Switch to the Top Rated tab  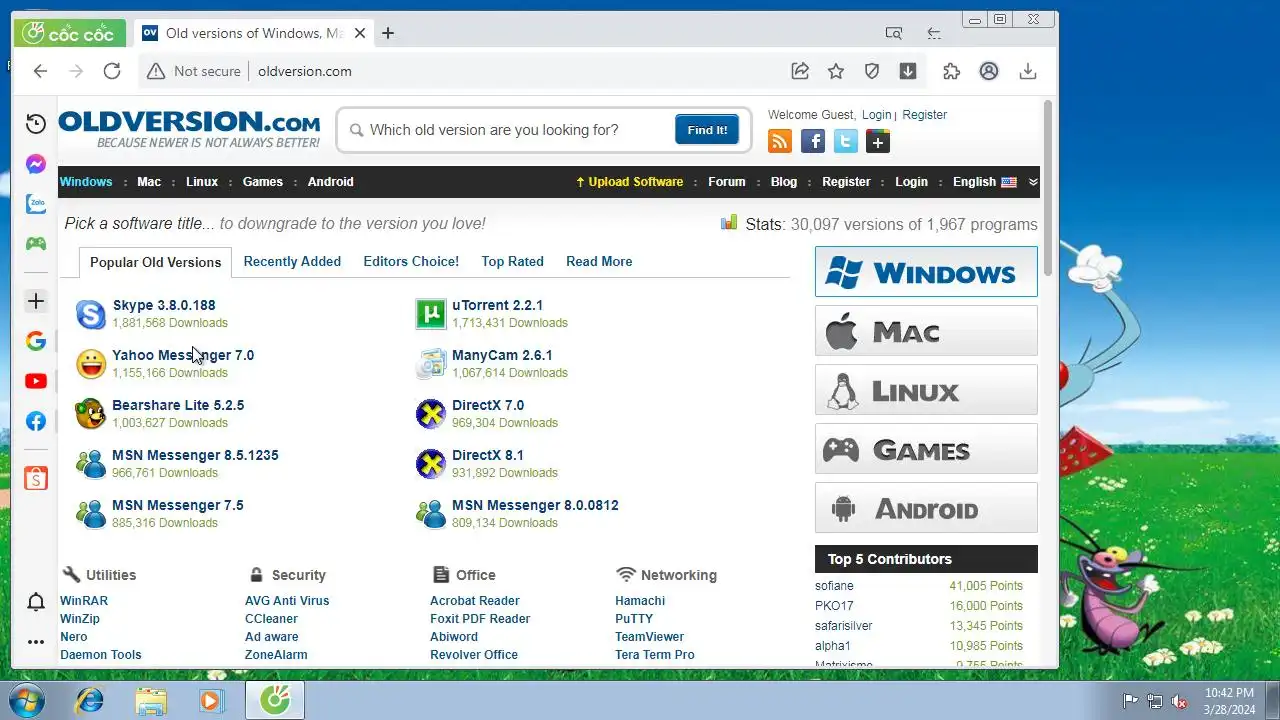[512, 261]
